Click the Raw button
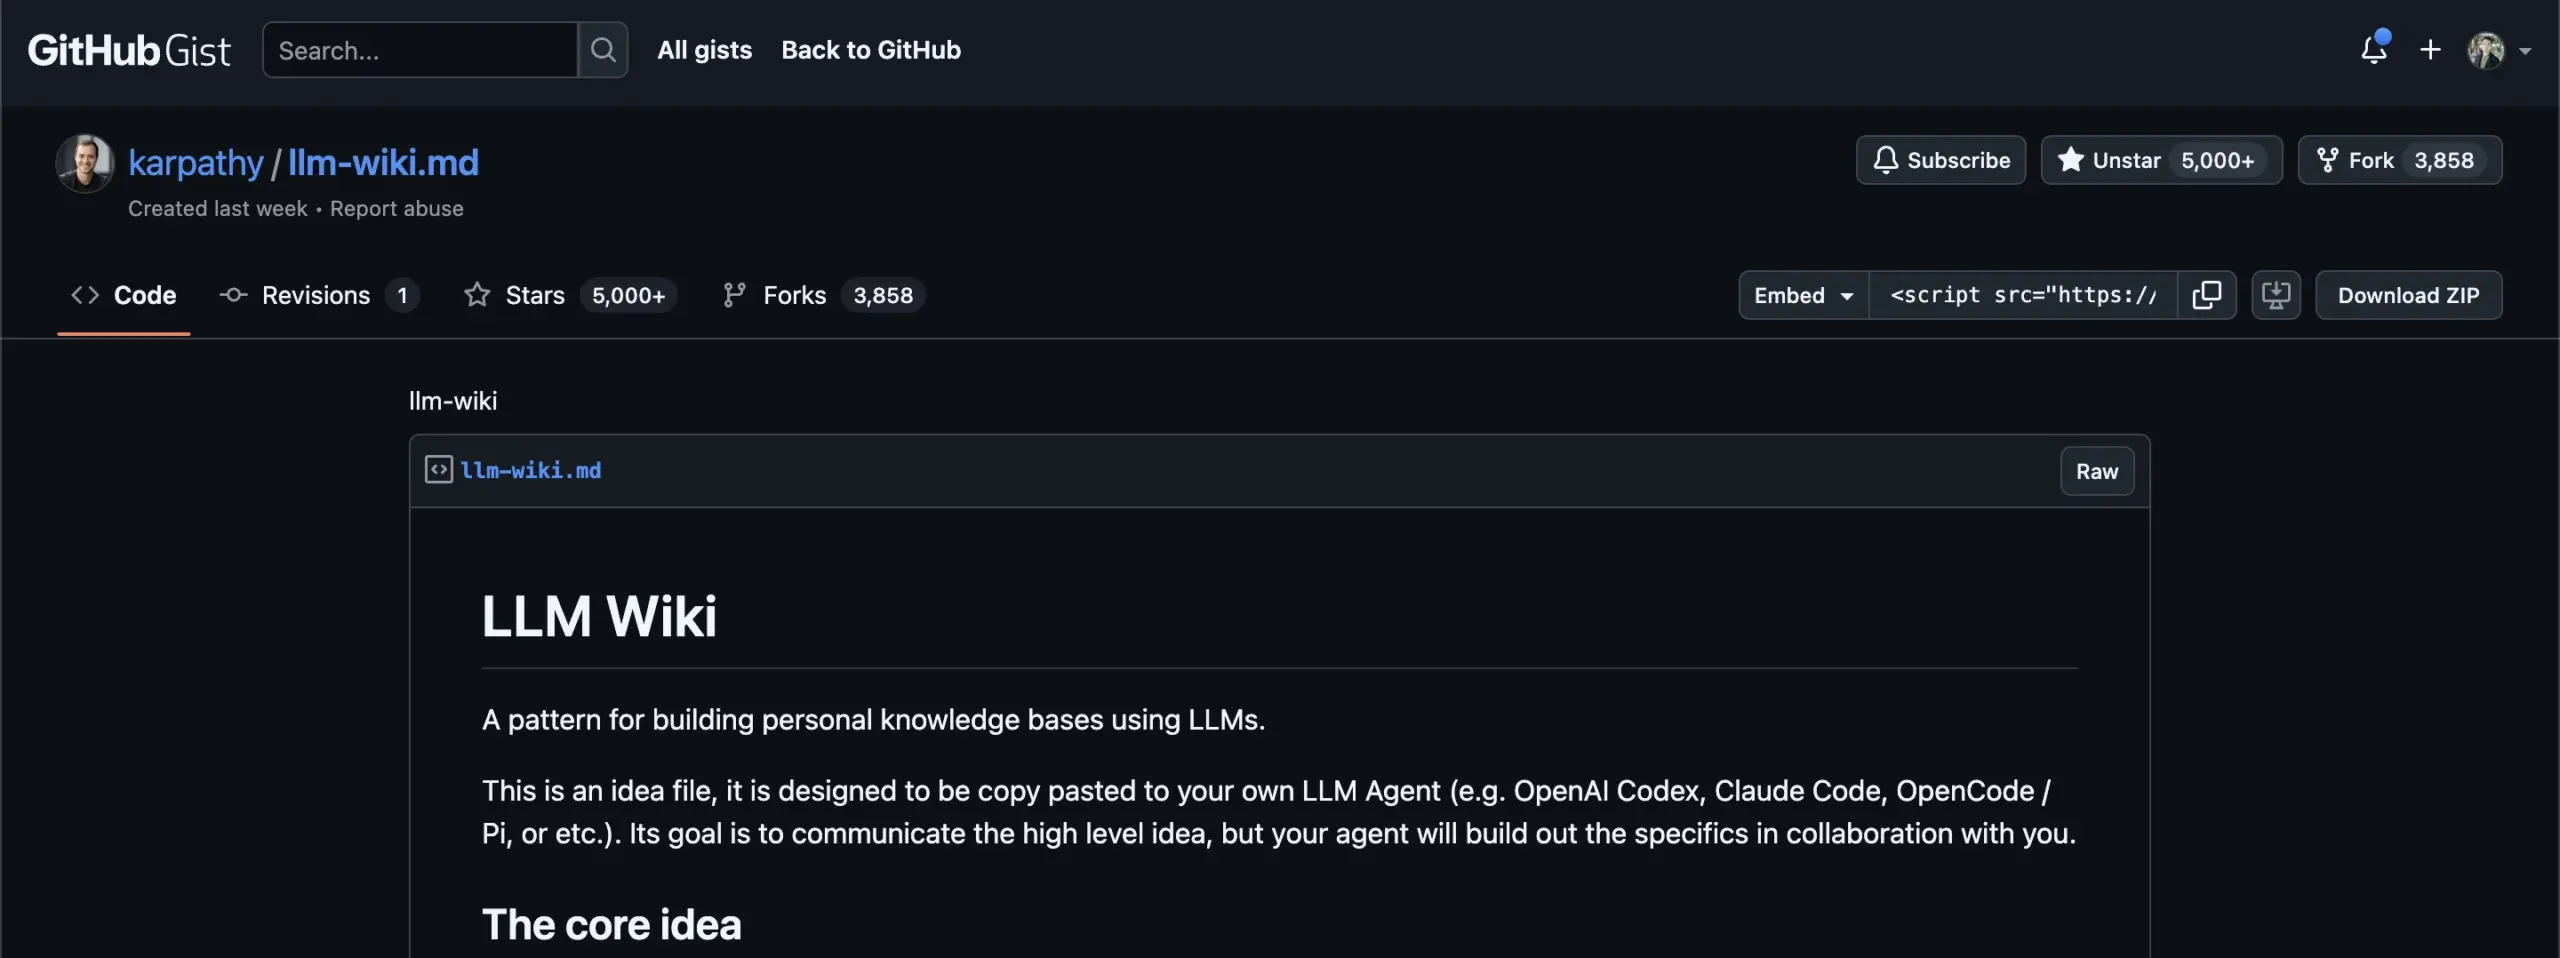Image resolution: width=2560 pixels, height=958 pixels. tap(2097, 471)
